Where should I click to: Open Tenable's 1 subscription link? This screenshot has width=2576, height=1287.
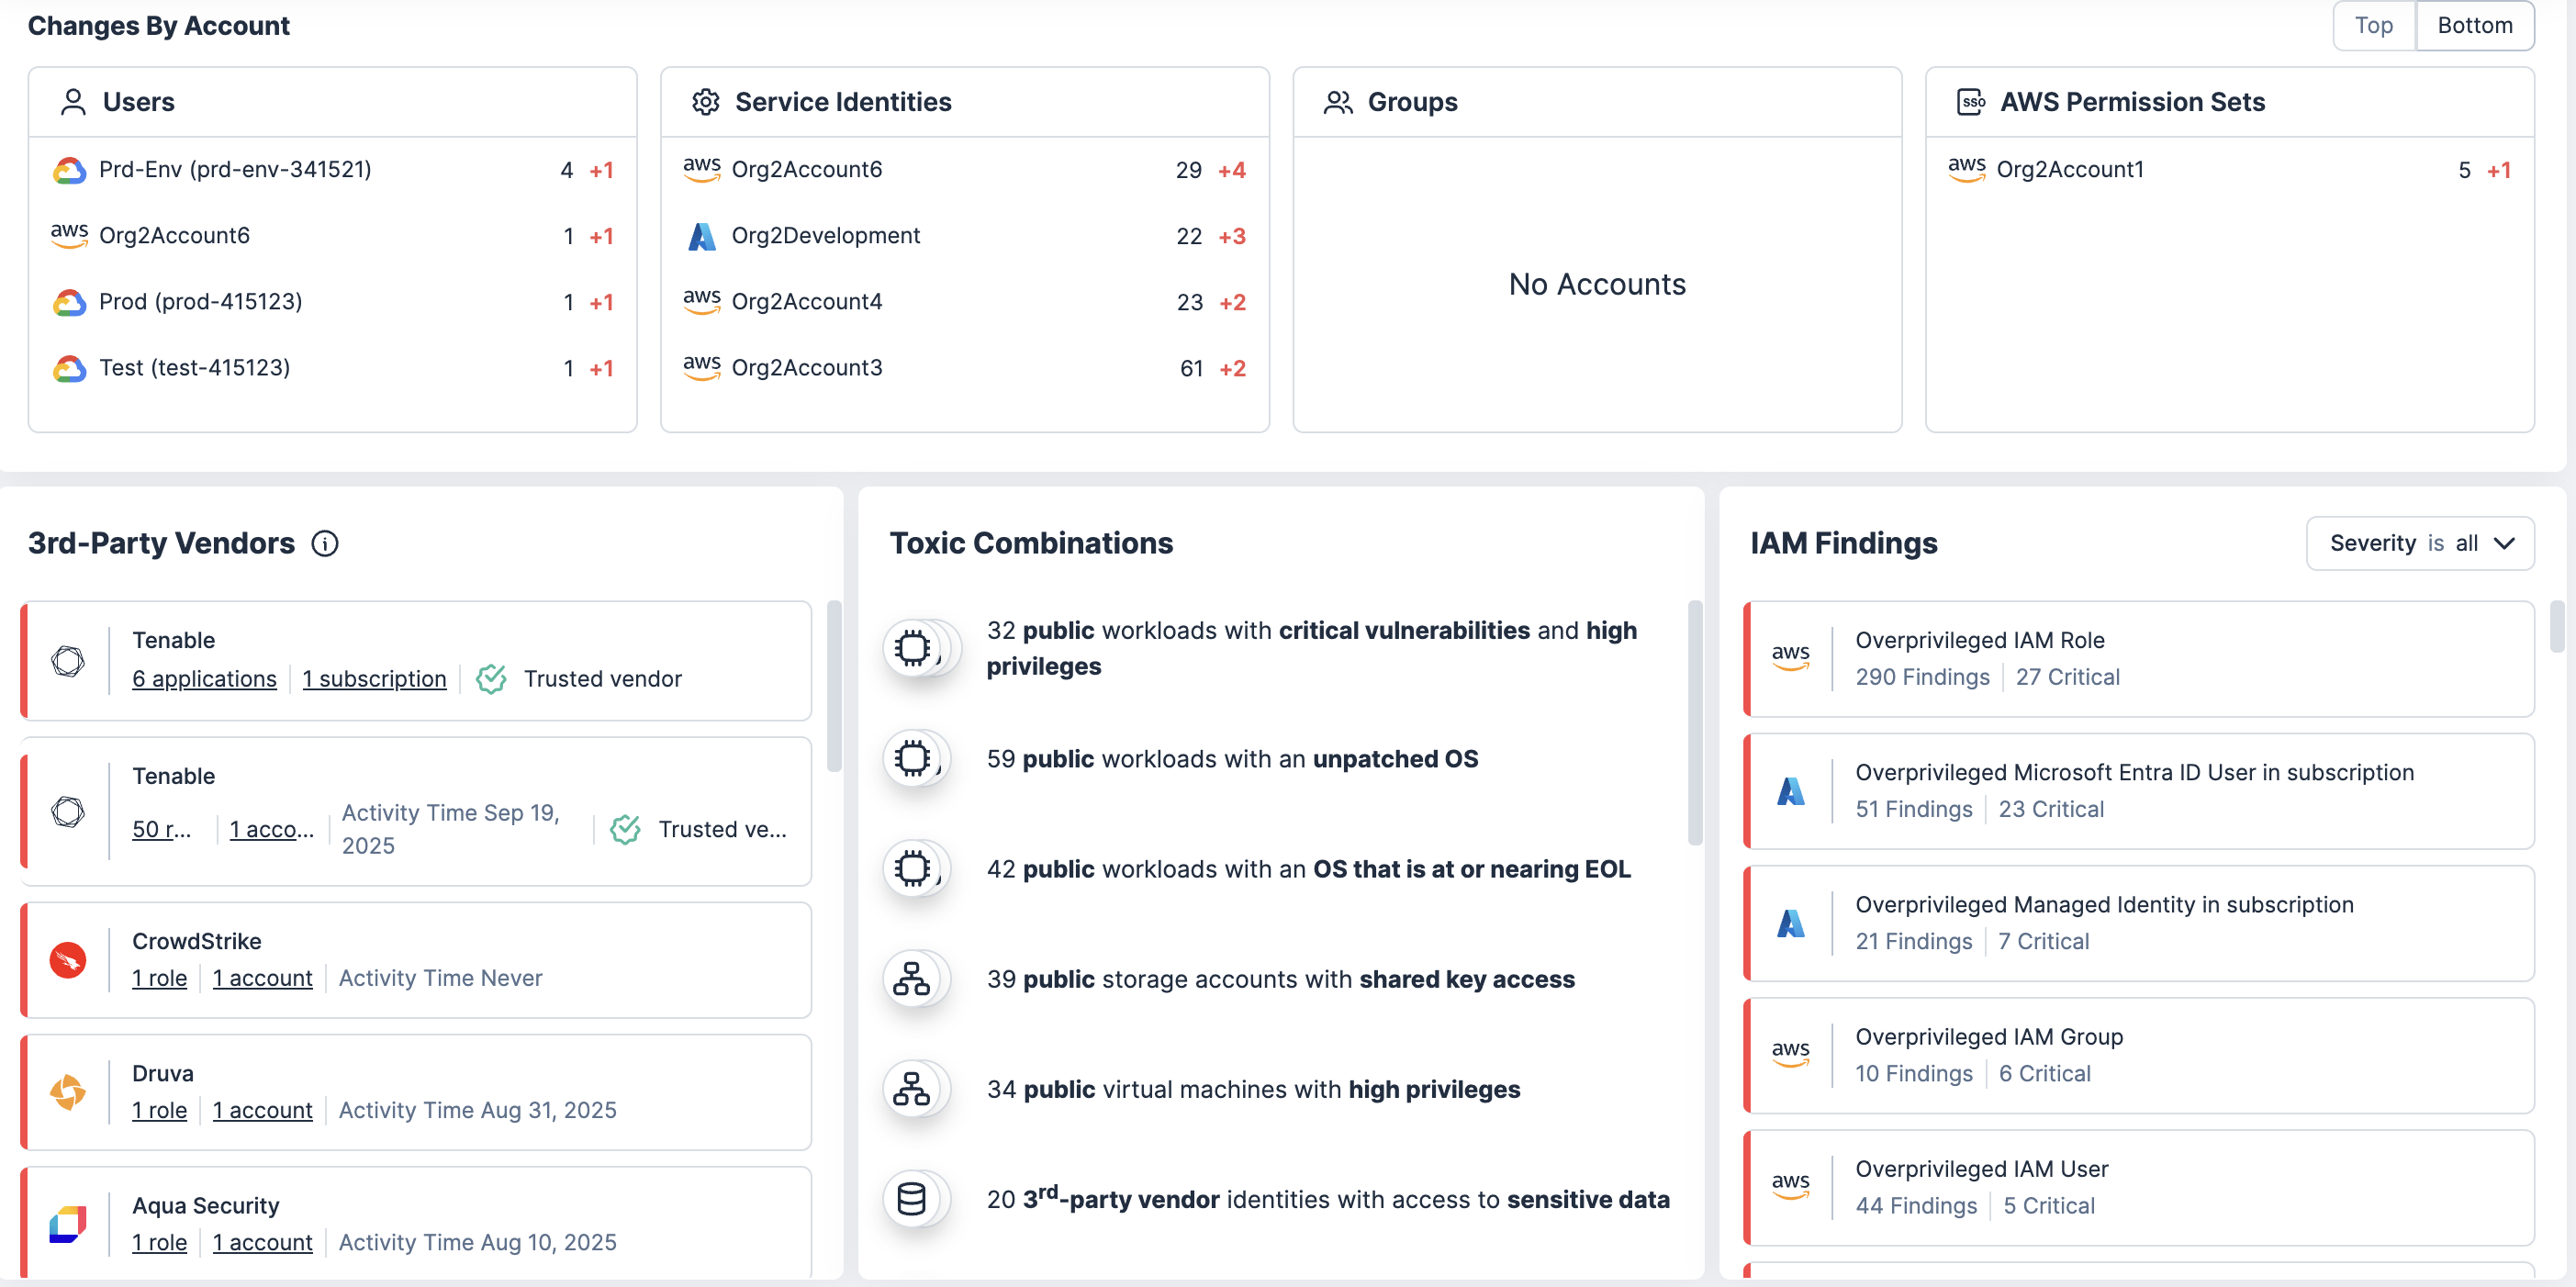point(374,679)
